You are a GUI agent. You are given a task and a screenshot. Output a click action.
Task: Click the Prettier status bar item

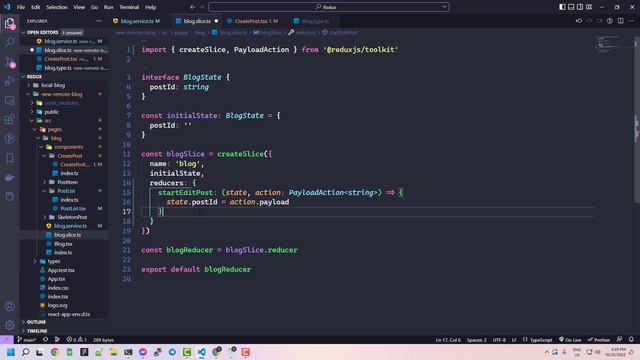coord(599,340)
